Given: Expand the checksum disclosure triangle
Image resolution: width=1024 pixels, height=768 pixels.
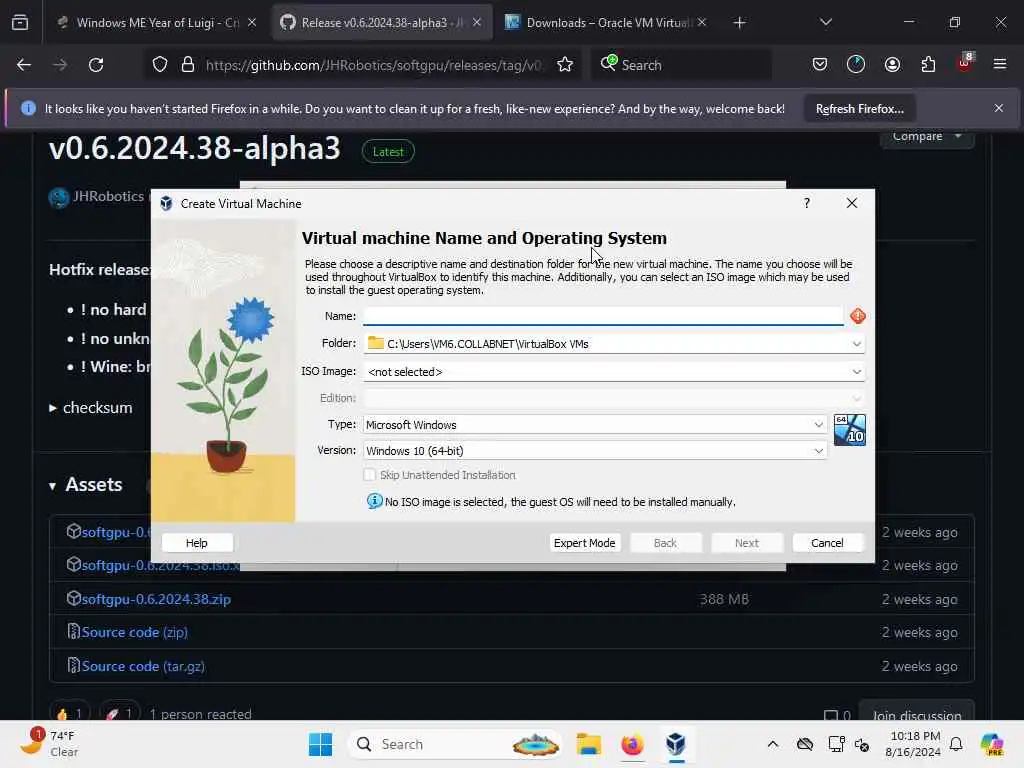Looking at the screenshot, I should pyautogui.click(x=53, y=408).
